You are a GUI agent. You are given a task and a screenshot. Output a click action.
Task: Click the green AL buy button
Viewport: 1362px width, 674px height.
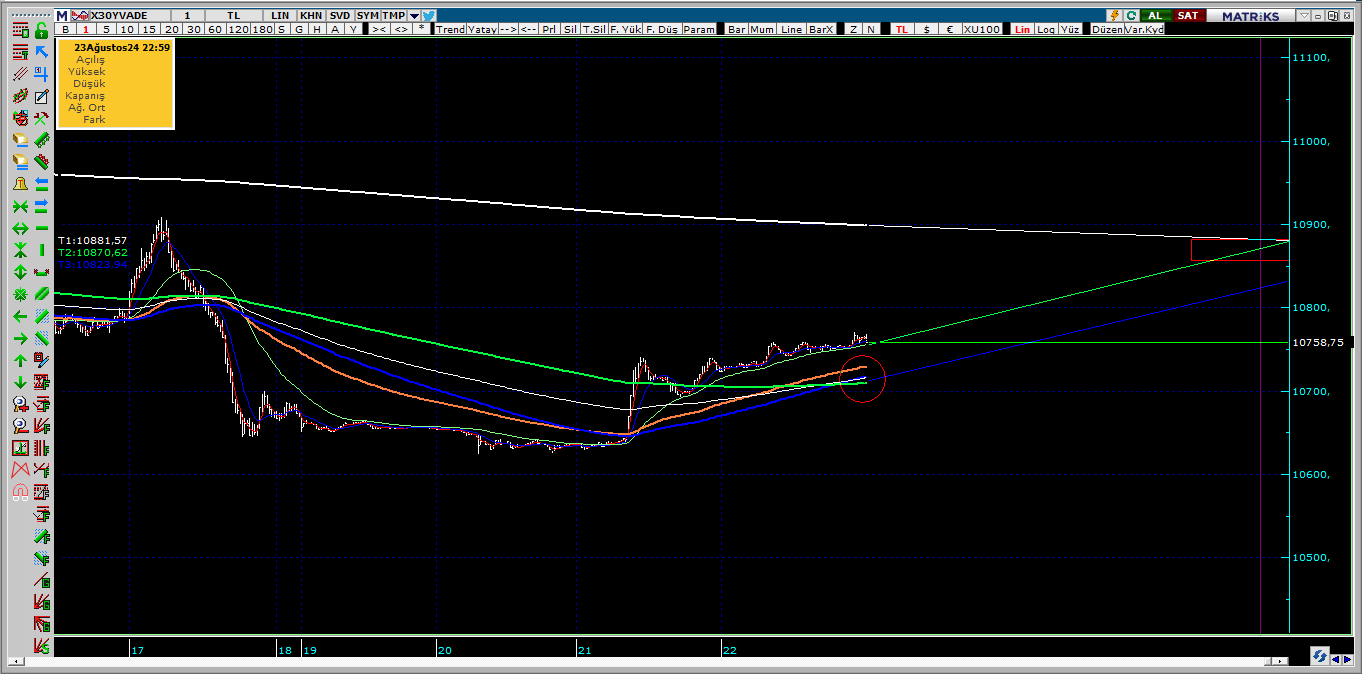(1154, 16)
